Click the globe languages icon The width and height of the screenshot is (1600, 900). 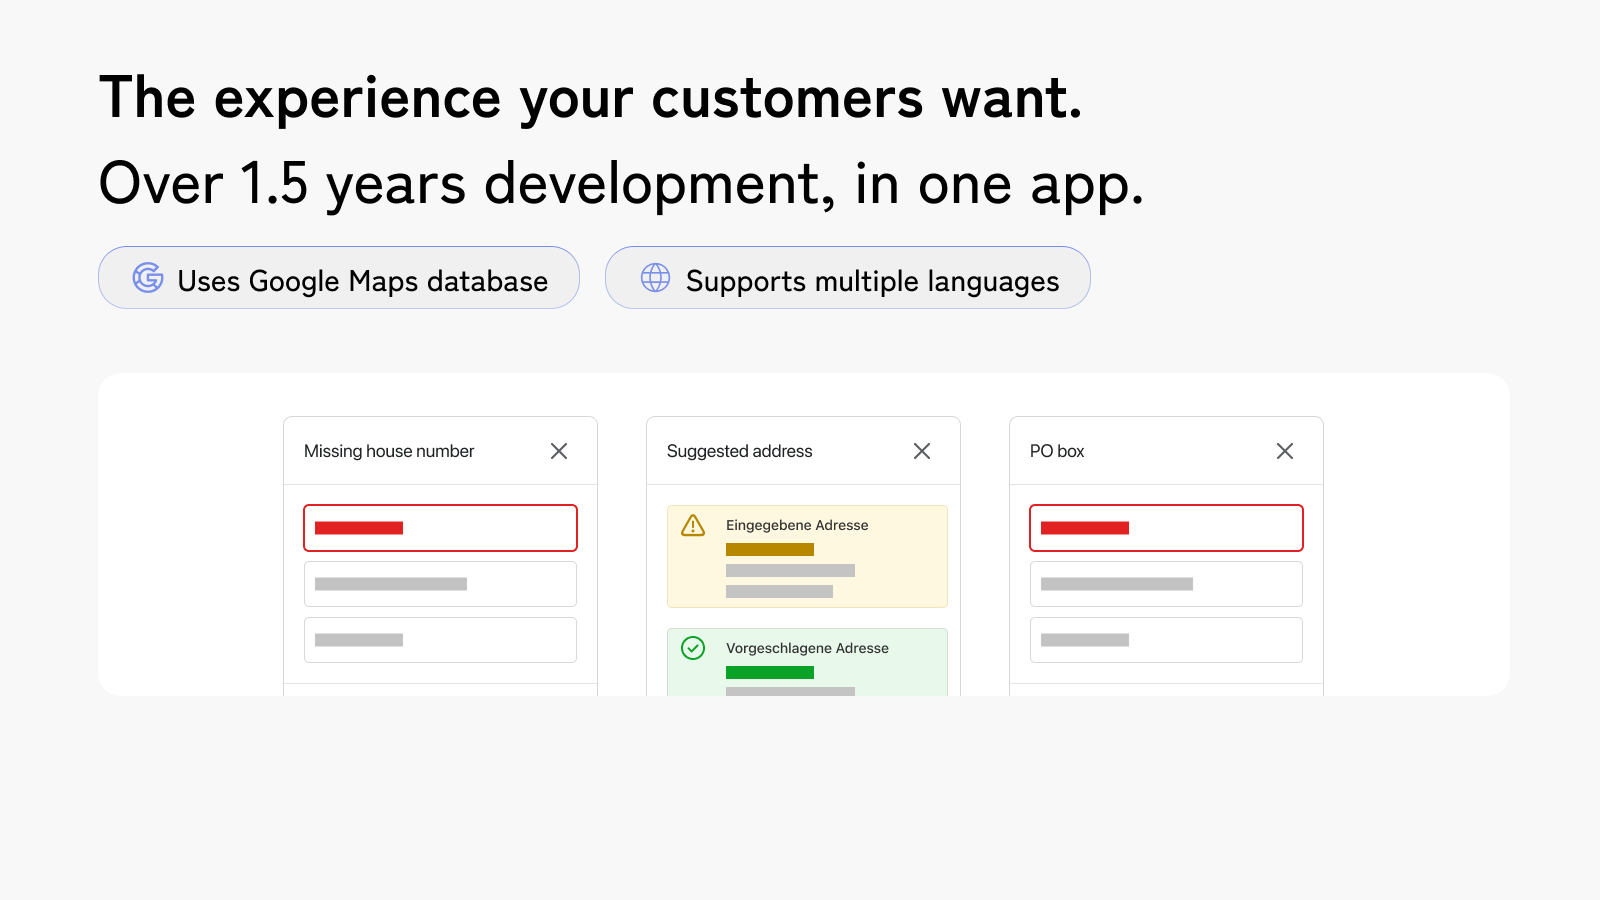pyautogui.click(x=655, y=278)
